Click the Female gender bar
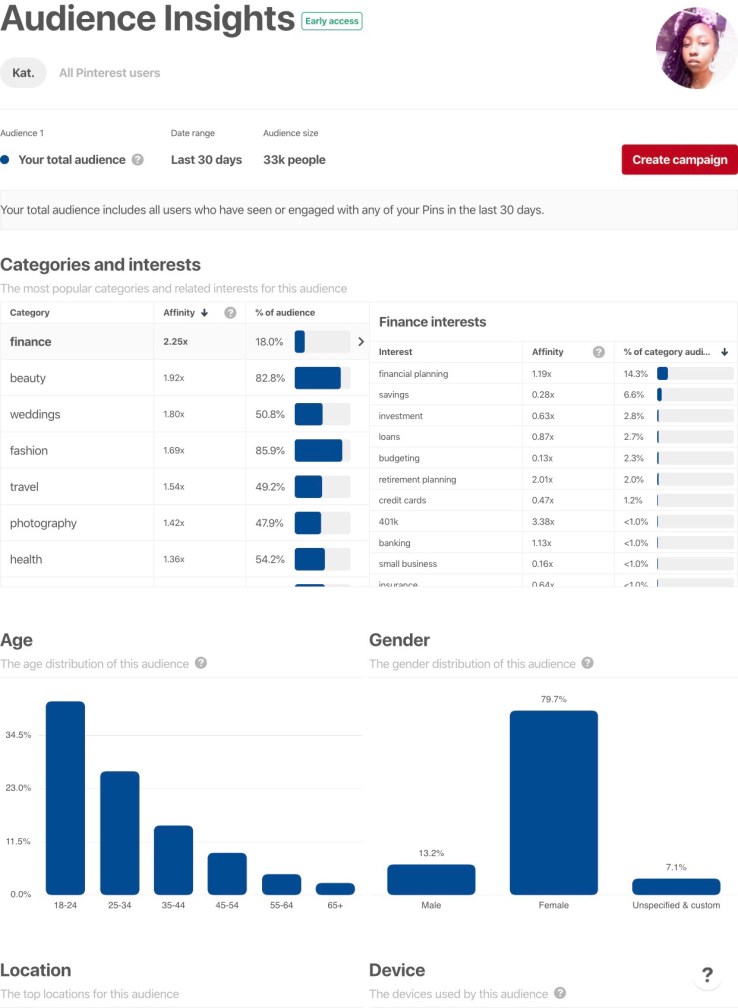 553,802
